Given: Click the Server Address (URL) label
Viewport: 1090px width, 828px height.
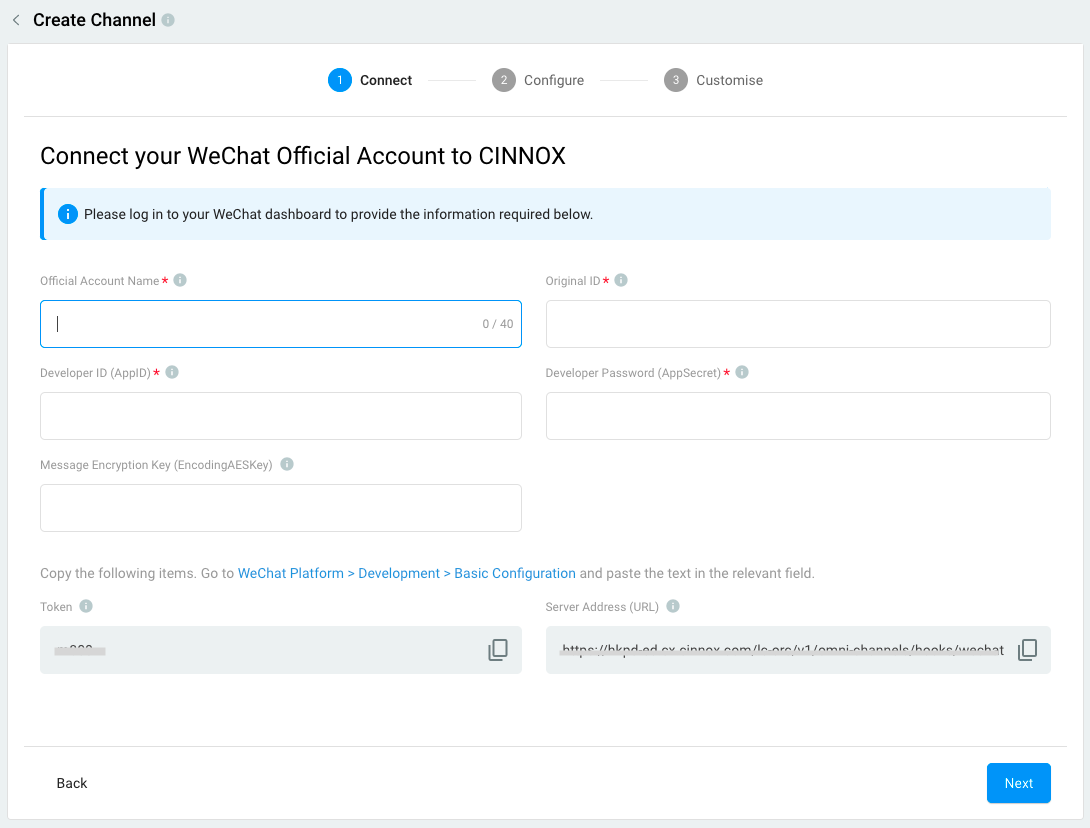Looking at the screenshot, I should [x=602, y=607].
